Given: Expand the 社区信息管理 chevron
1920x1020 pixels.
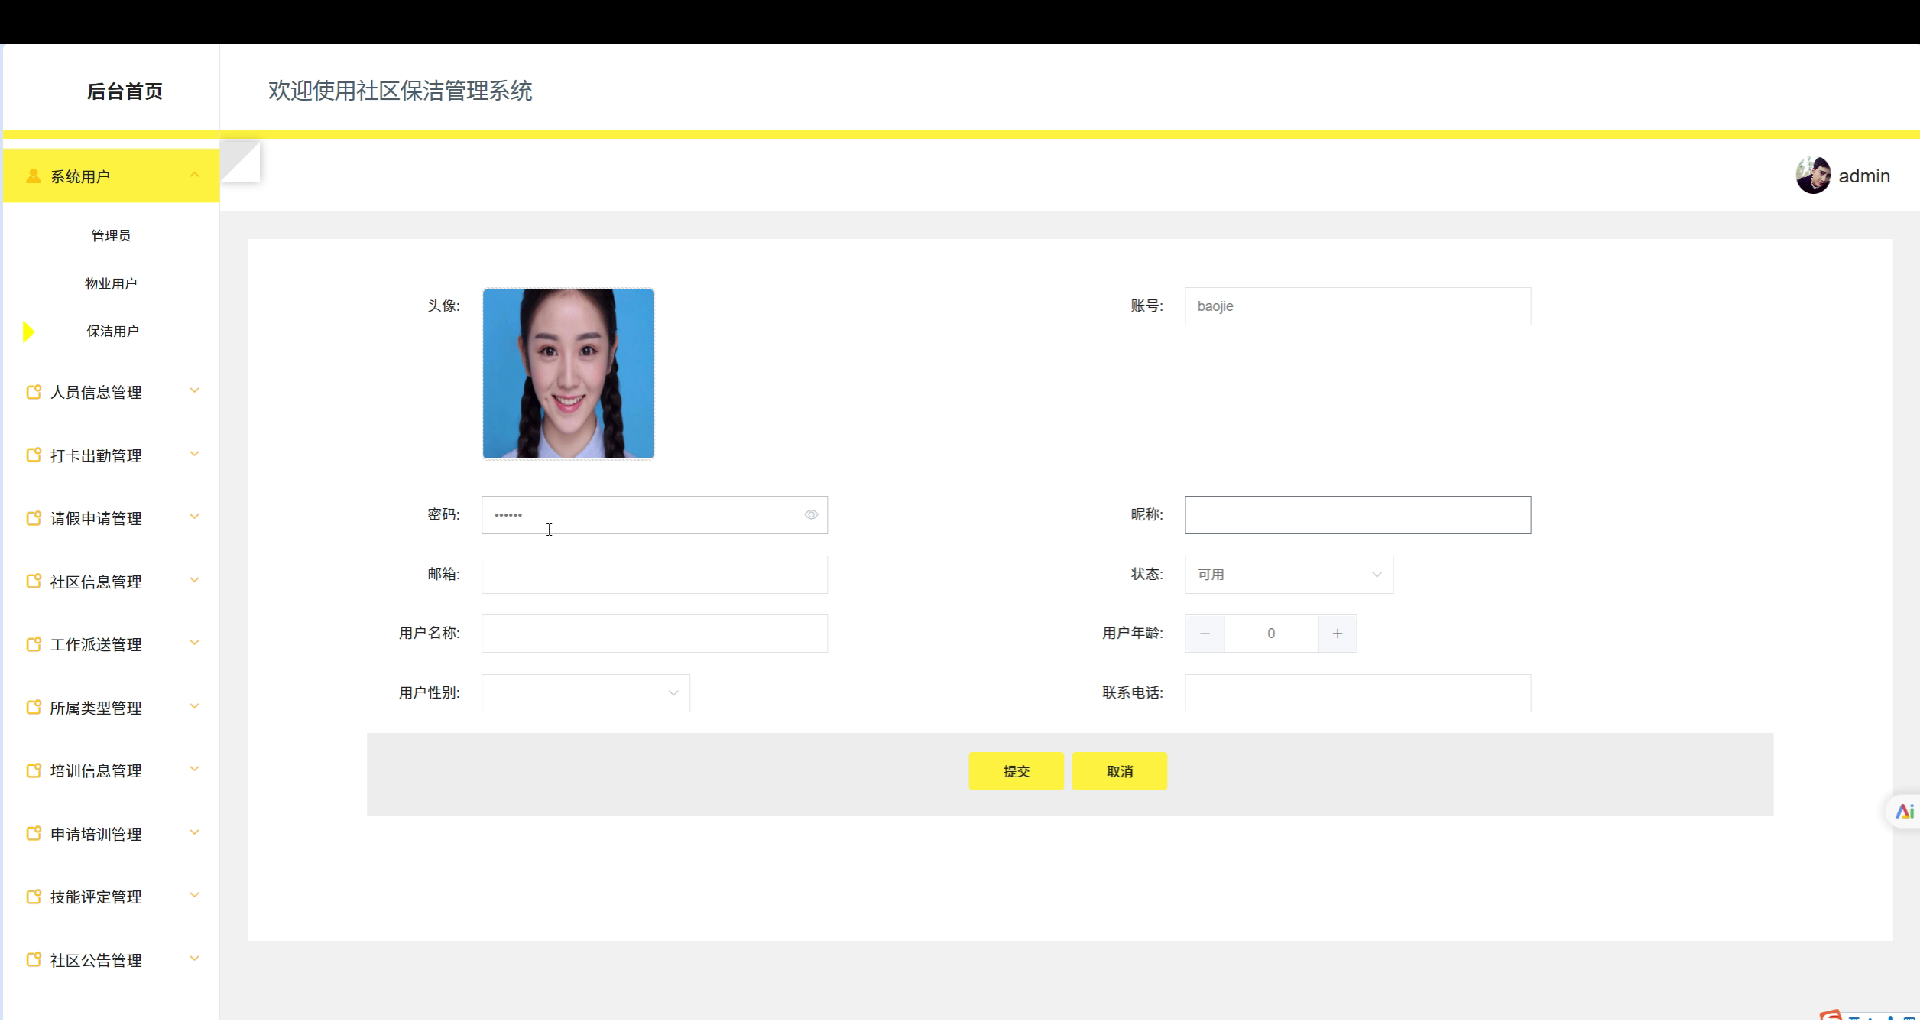Looking at the screenshot, I should 195,580.
